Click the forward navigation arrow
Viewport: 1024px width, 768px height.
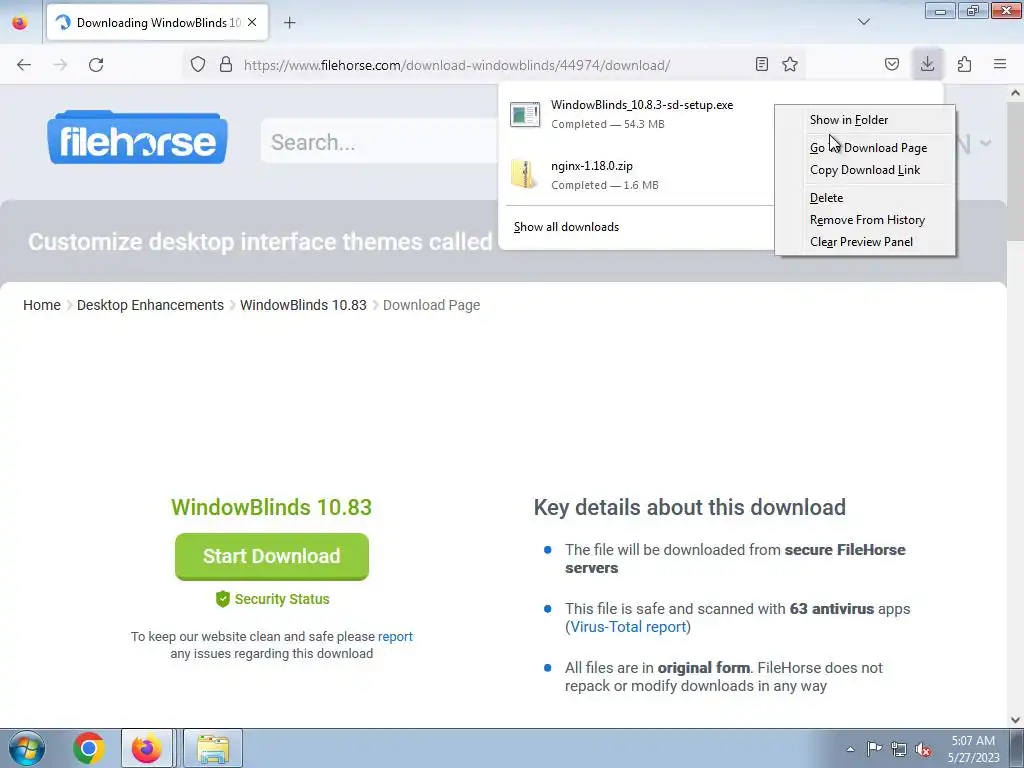click(x=60, y=65)
